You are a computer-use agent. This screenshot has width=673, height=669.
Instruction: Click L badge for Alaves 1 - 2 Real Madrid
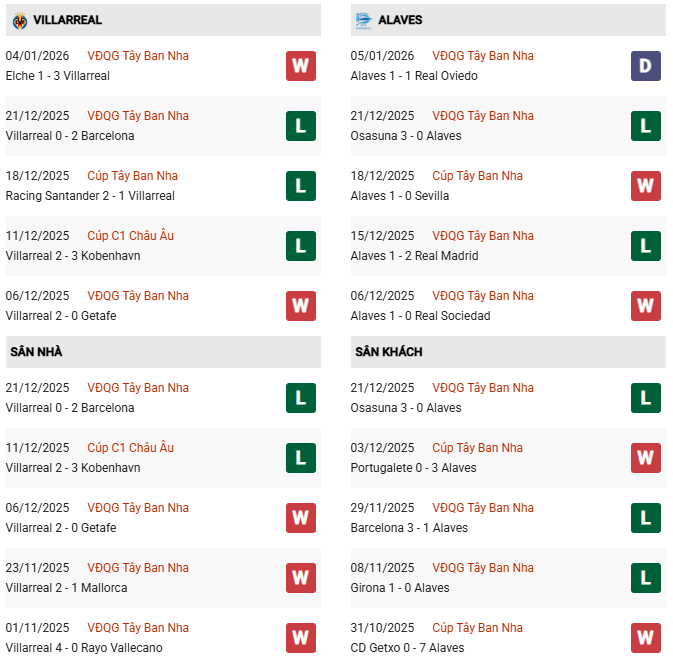[x=645, y=246]
